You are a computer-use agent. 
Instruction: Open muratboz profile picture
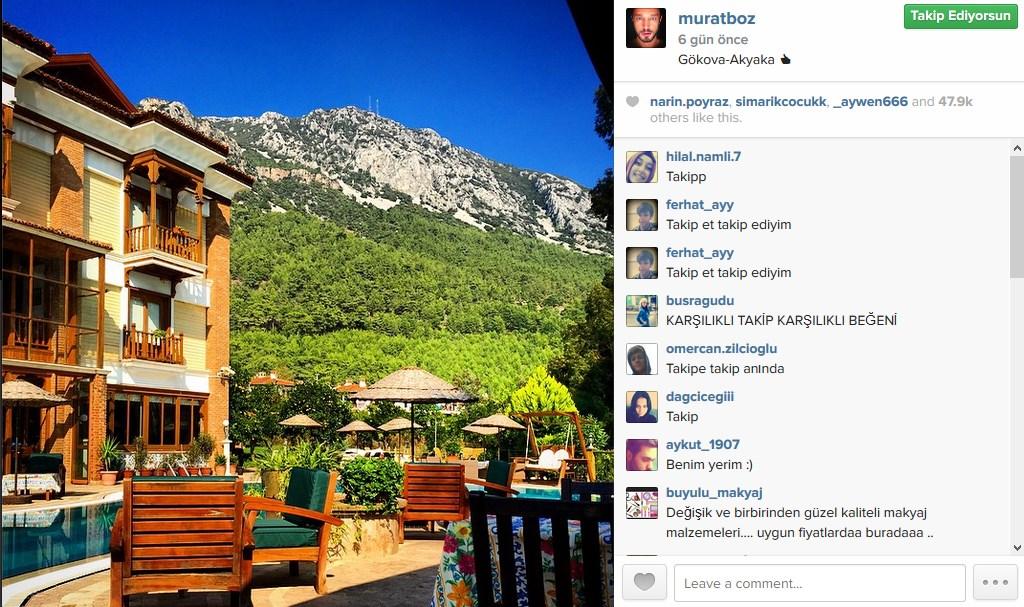tap(645, 28)
